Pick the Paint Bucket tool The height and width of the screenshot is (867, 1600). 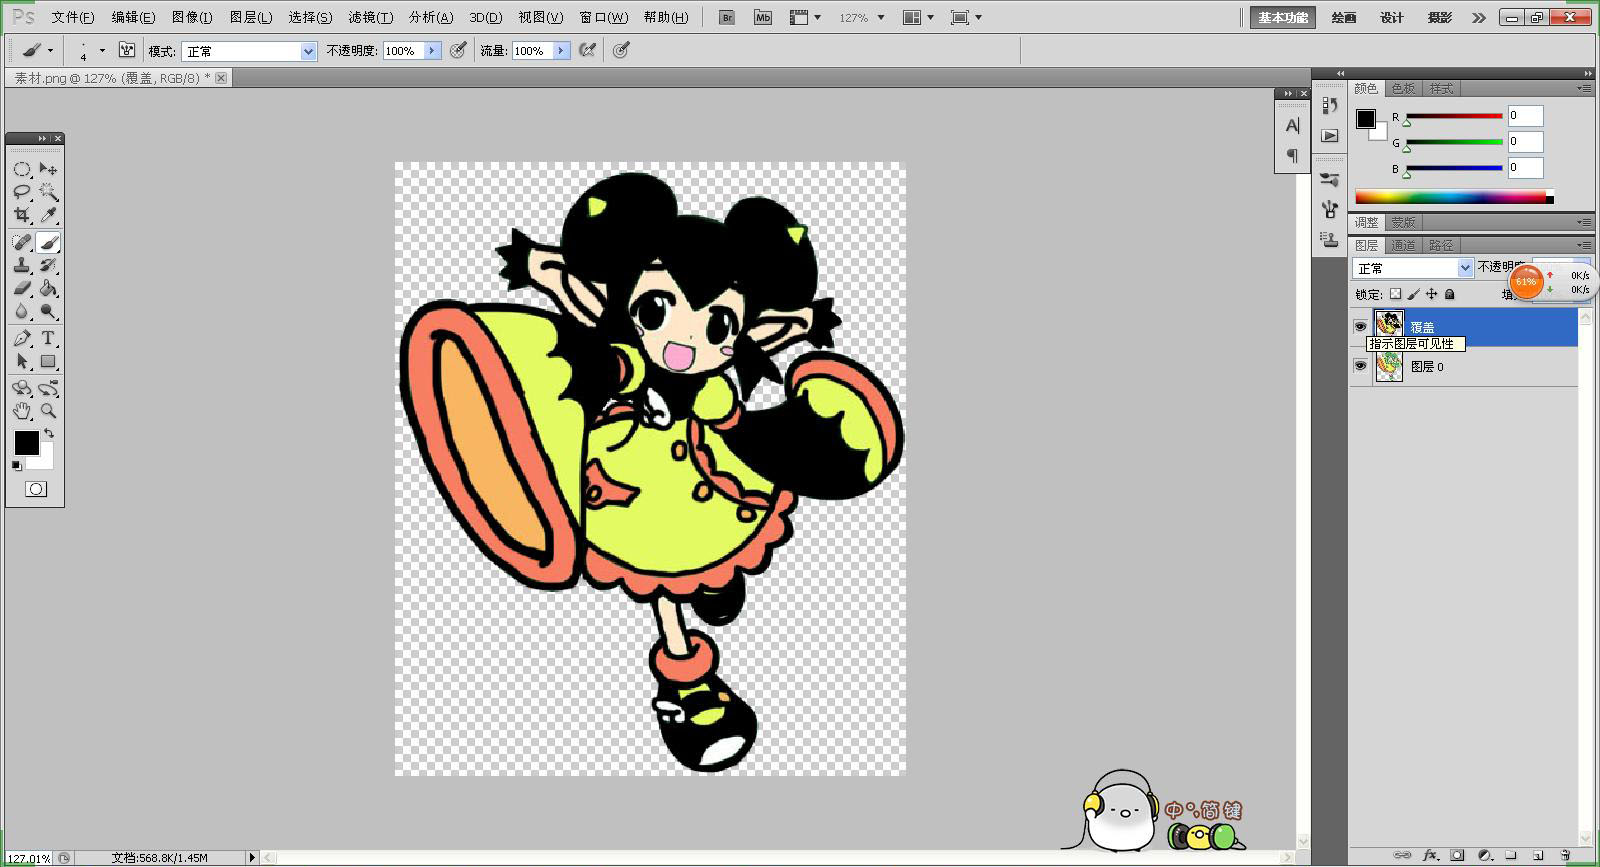[48, 288]
